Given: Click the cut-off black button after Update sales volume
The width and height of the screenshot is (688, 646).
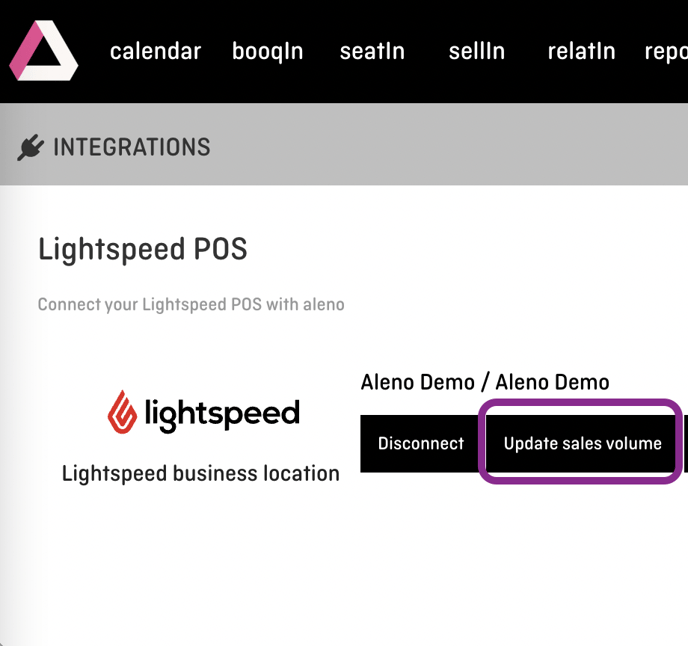Looking at the screenshot, I should pos(686,443).
